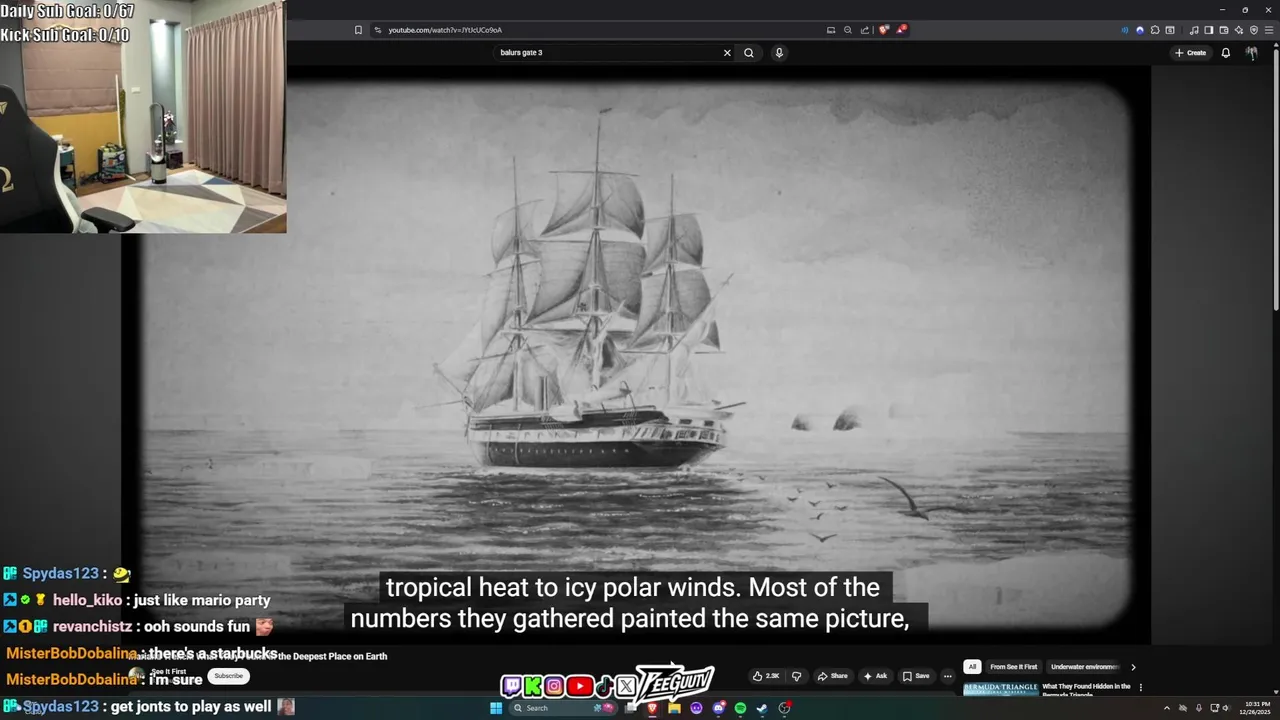
Task: Open the Brave Wallet icon
Action: click(x=1224, y=30)
